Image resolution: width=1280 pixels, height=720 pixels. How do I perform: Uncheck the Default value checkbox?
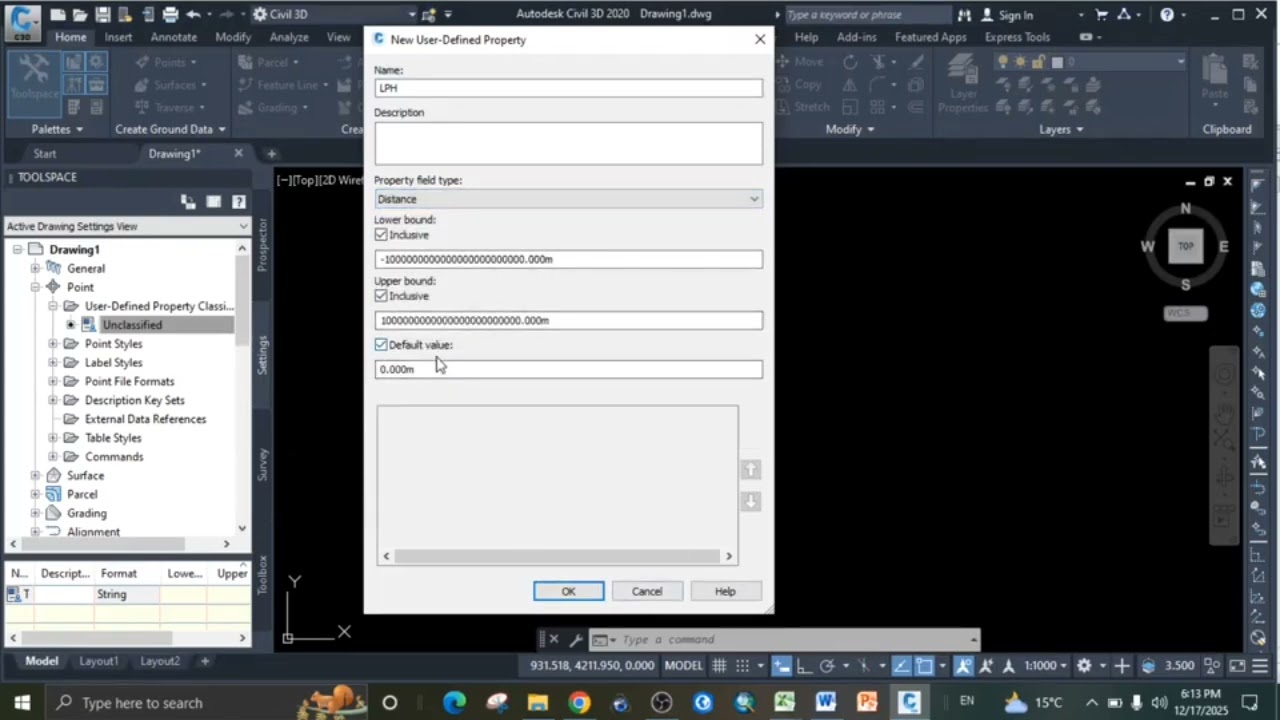pos(381,345)
